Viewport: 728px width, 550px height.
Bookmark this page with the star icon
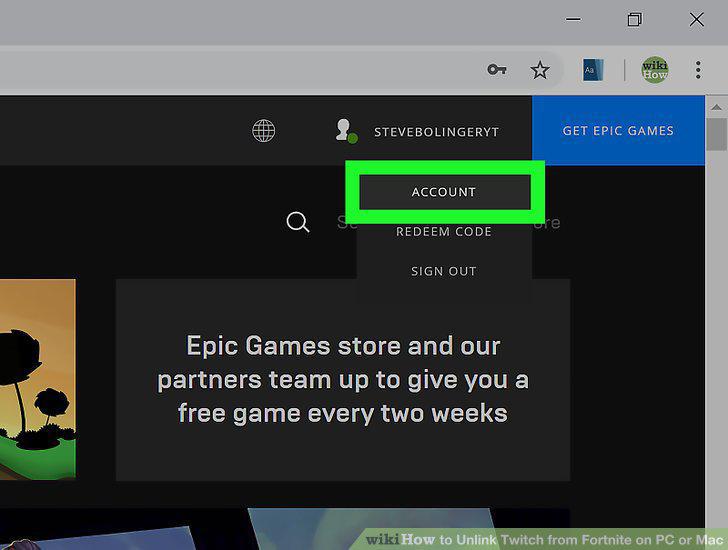click(x=540, y=70)
